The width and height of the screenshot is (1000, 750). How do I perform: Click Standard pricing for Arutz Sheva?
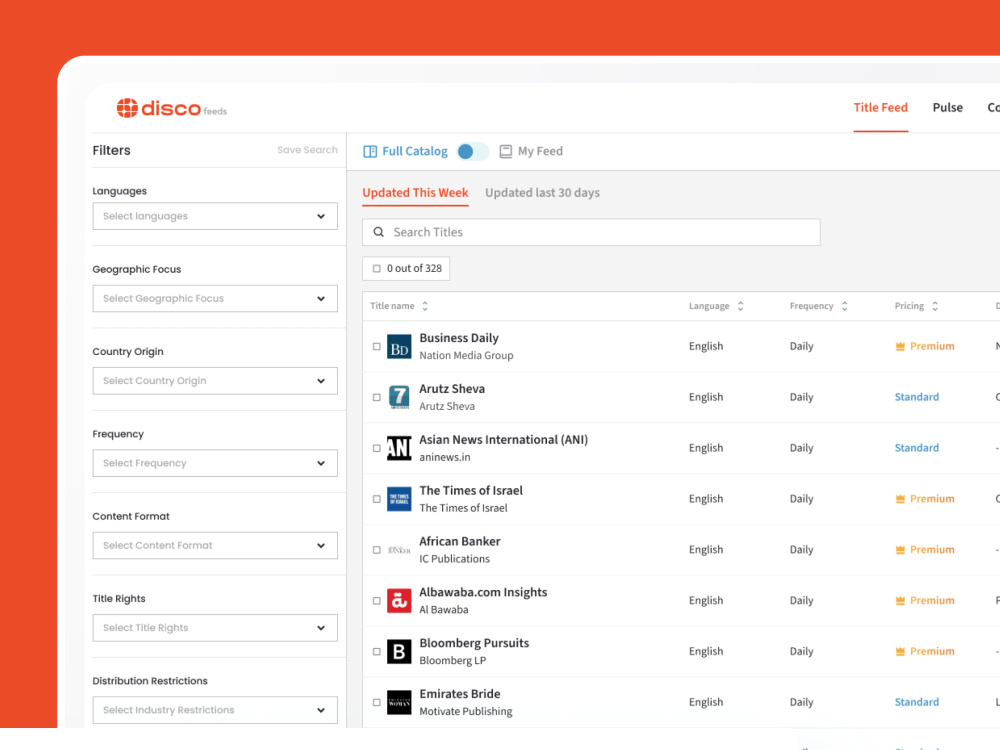[x=916, y=397]
